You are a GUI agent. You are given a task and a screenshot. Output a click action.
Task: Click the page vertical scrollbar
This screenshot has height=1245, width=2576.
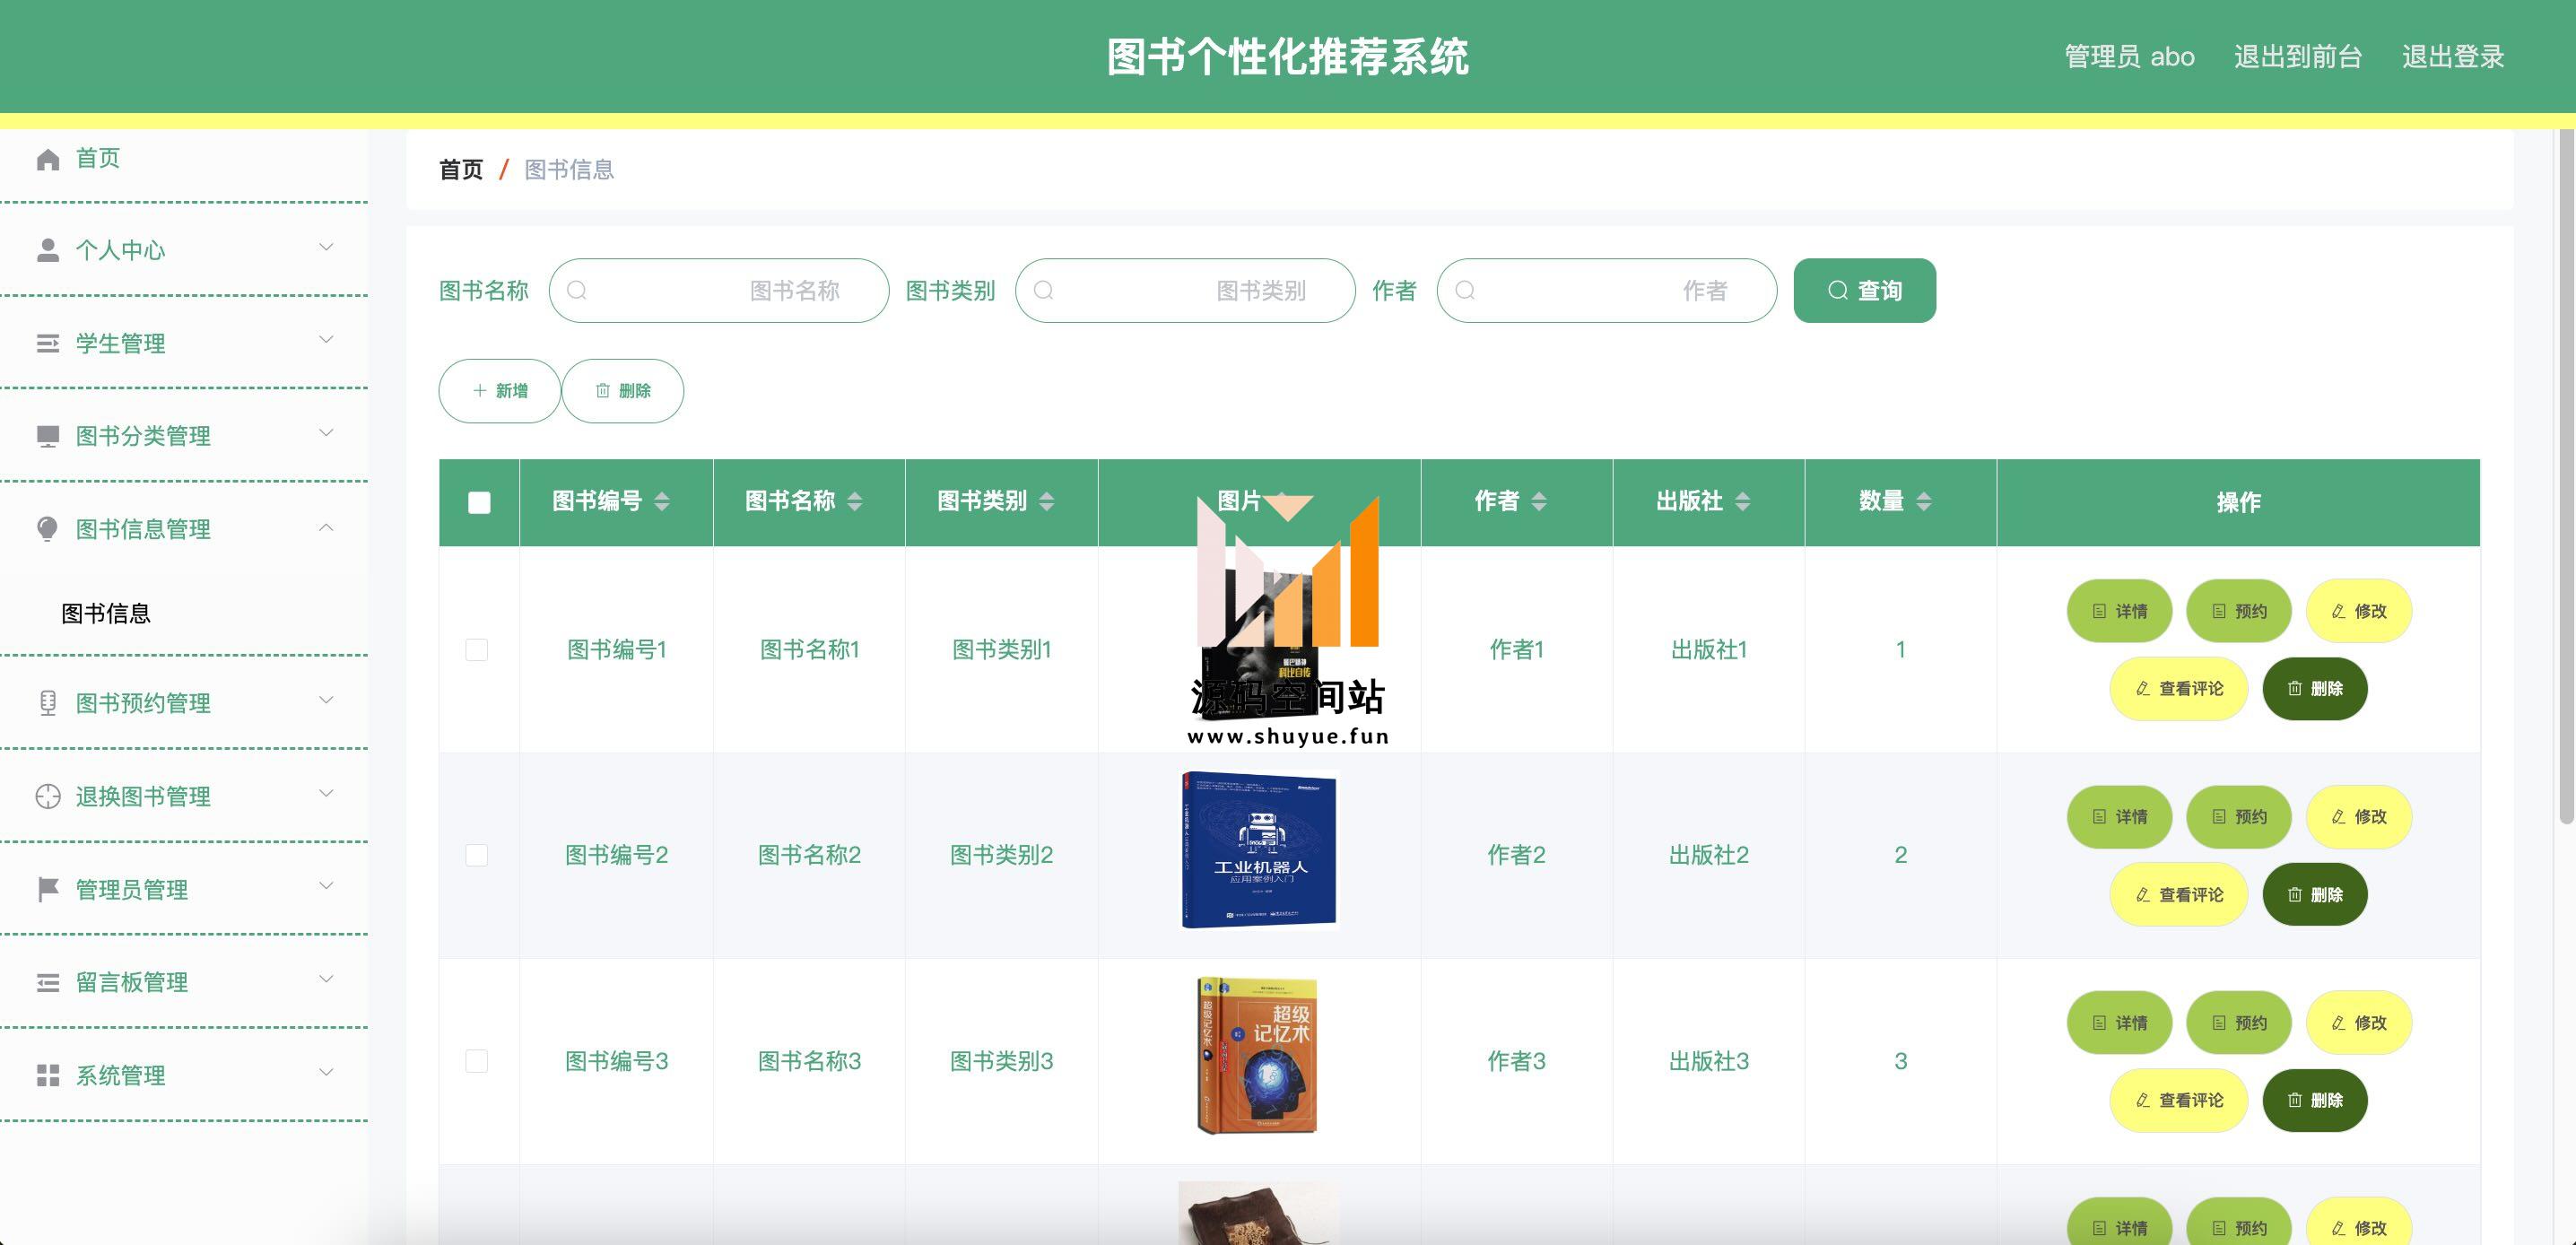point(2566,476)
